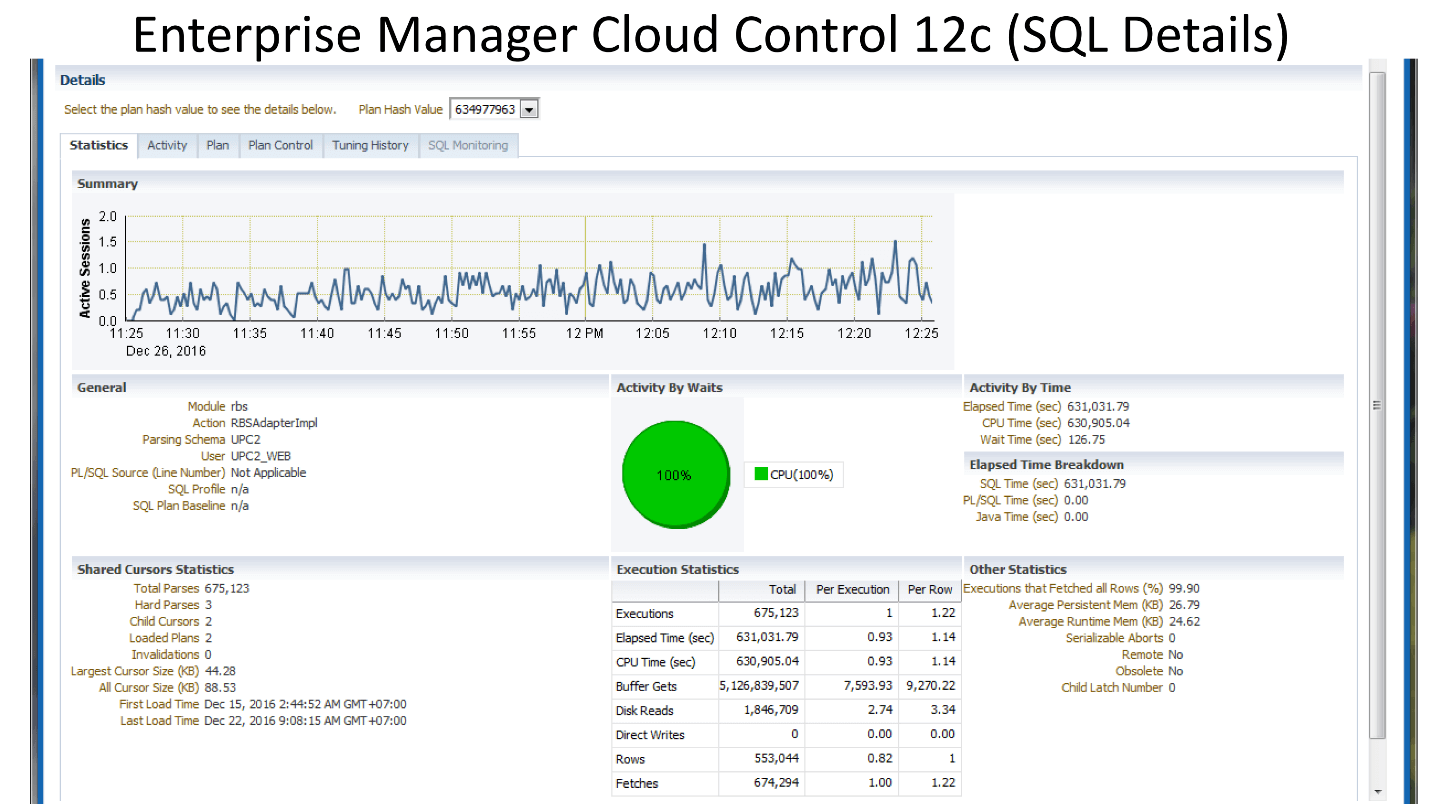The width and height of the screenshot is (1429, 804).
Task: Click the User value UPC2_WEB
Action: pyautogui.click(x=261, y=456)
